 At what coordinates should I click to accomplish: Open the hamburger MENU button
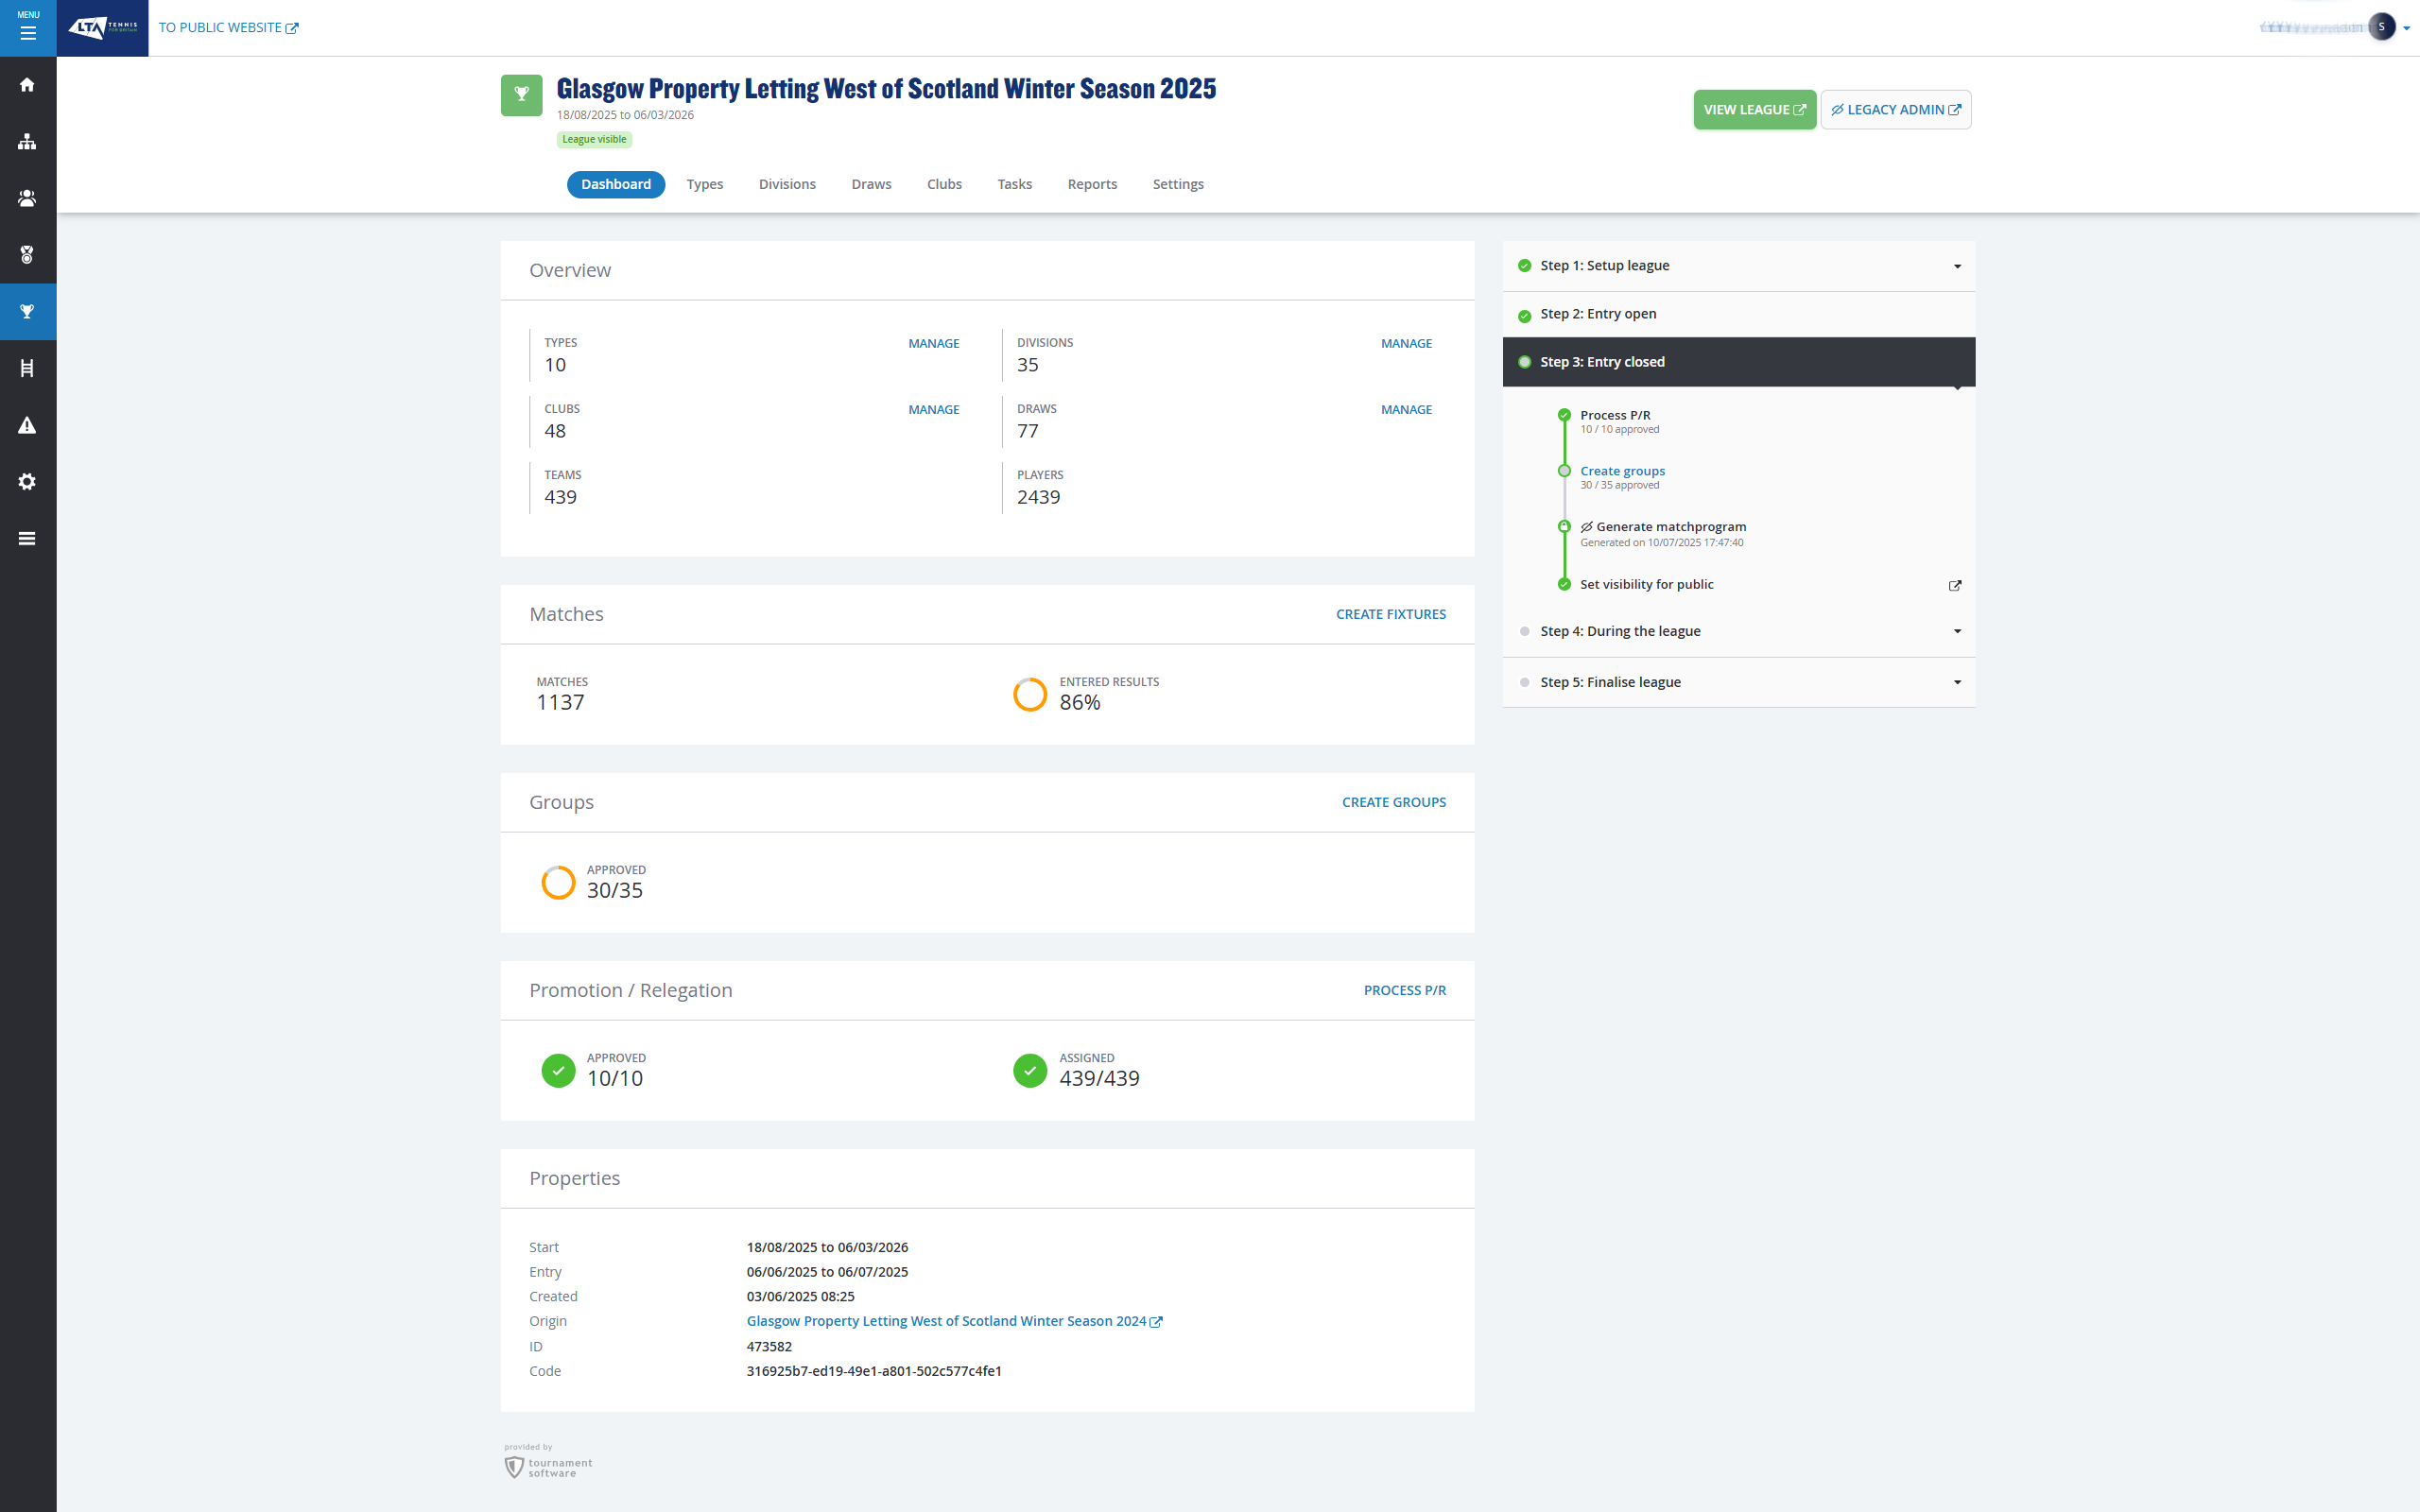coord(28,28)
